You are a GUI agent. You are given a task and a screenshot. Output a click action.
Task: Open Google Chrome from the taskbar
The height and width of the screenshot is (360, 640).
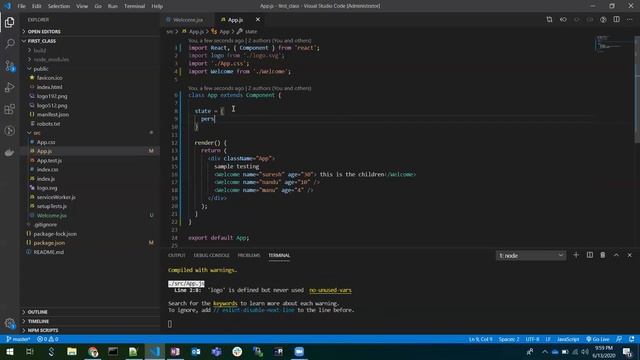(x=93, y=352)
